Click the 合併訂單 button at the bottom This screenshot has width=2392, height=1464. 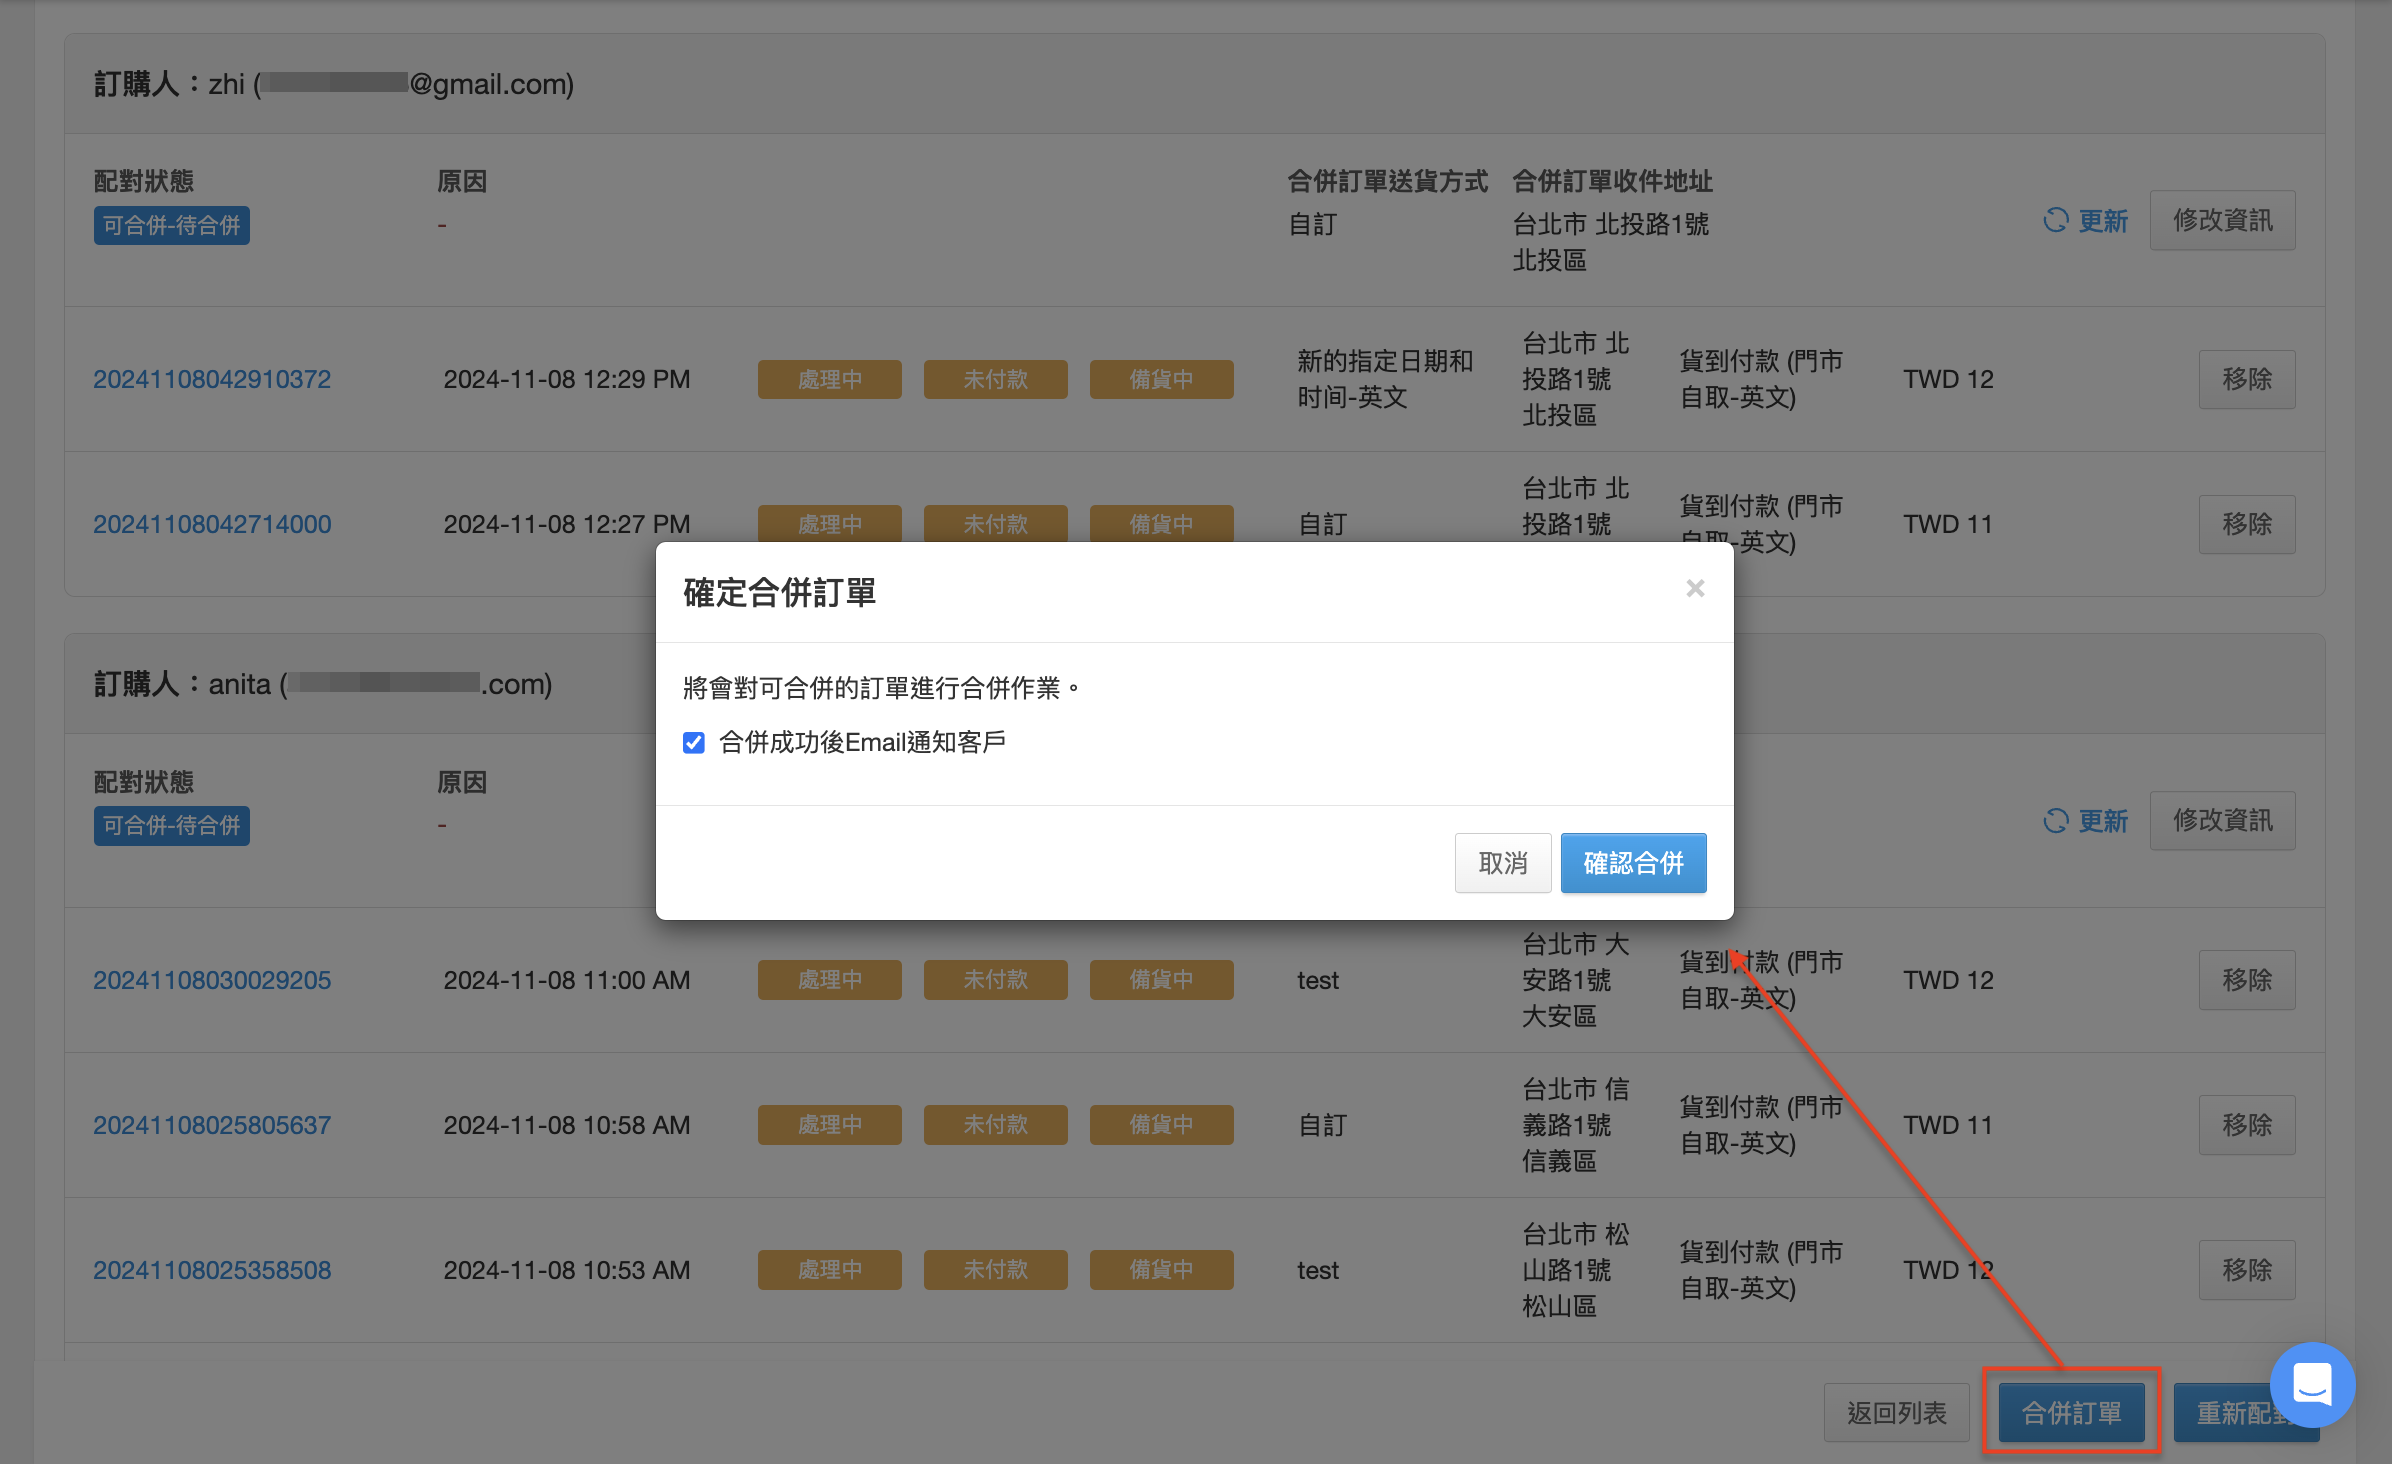pos(2071,1412)
